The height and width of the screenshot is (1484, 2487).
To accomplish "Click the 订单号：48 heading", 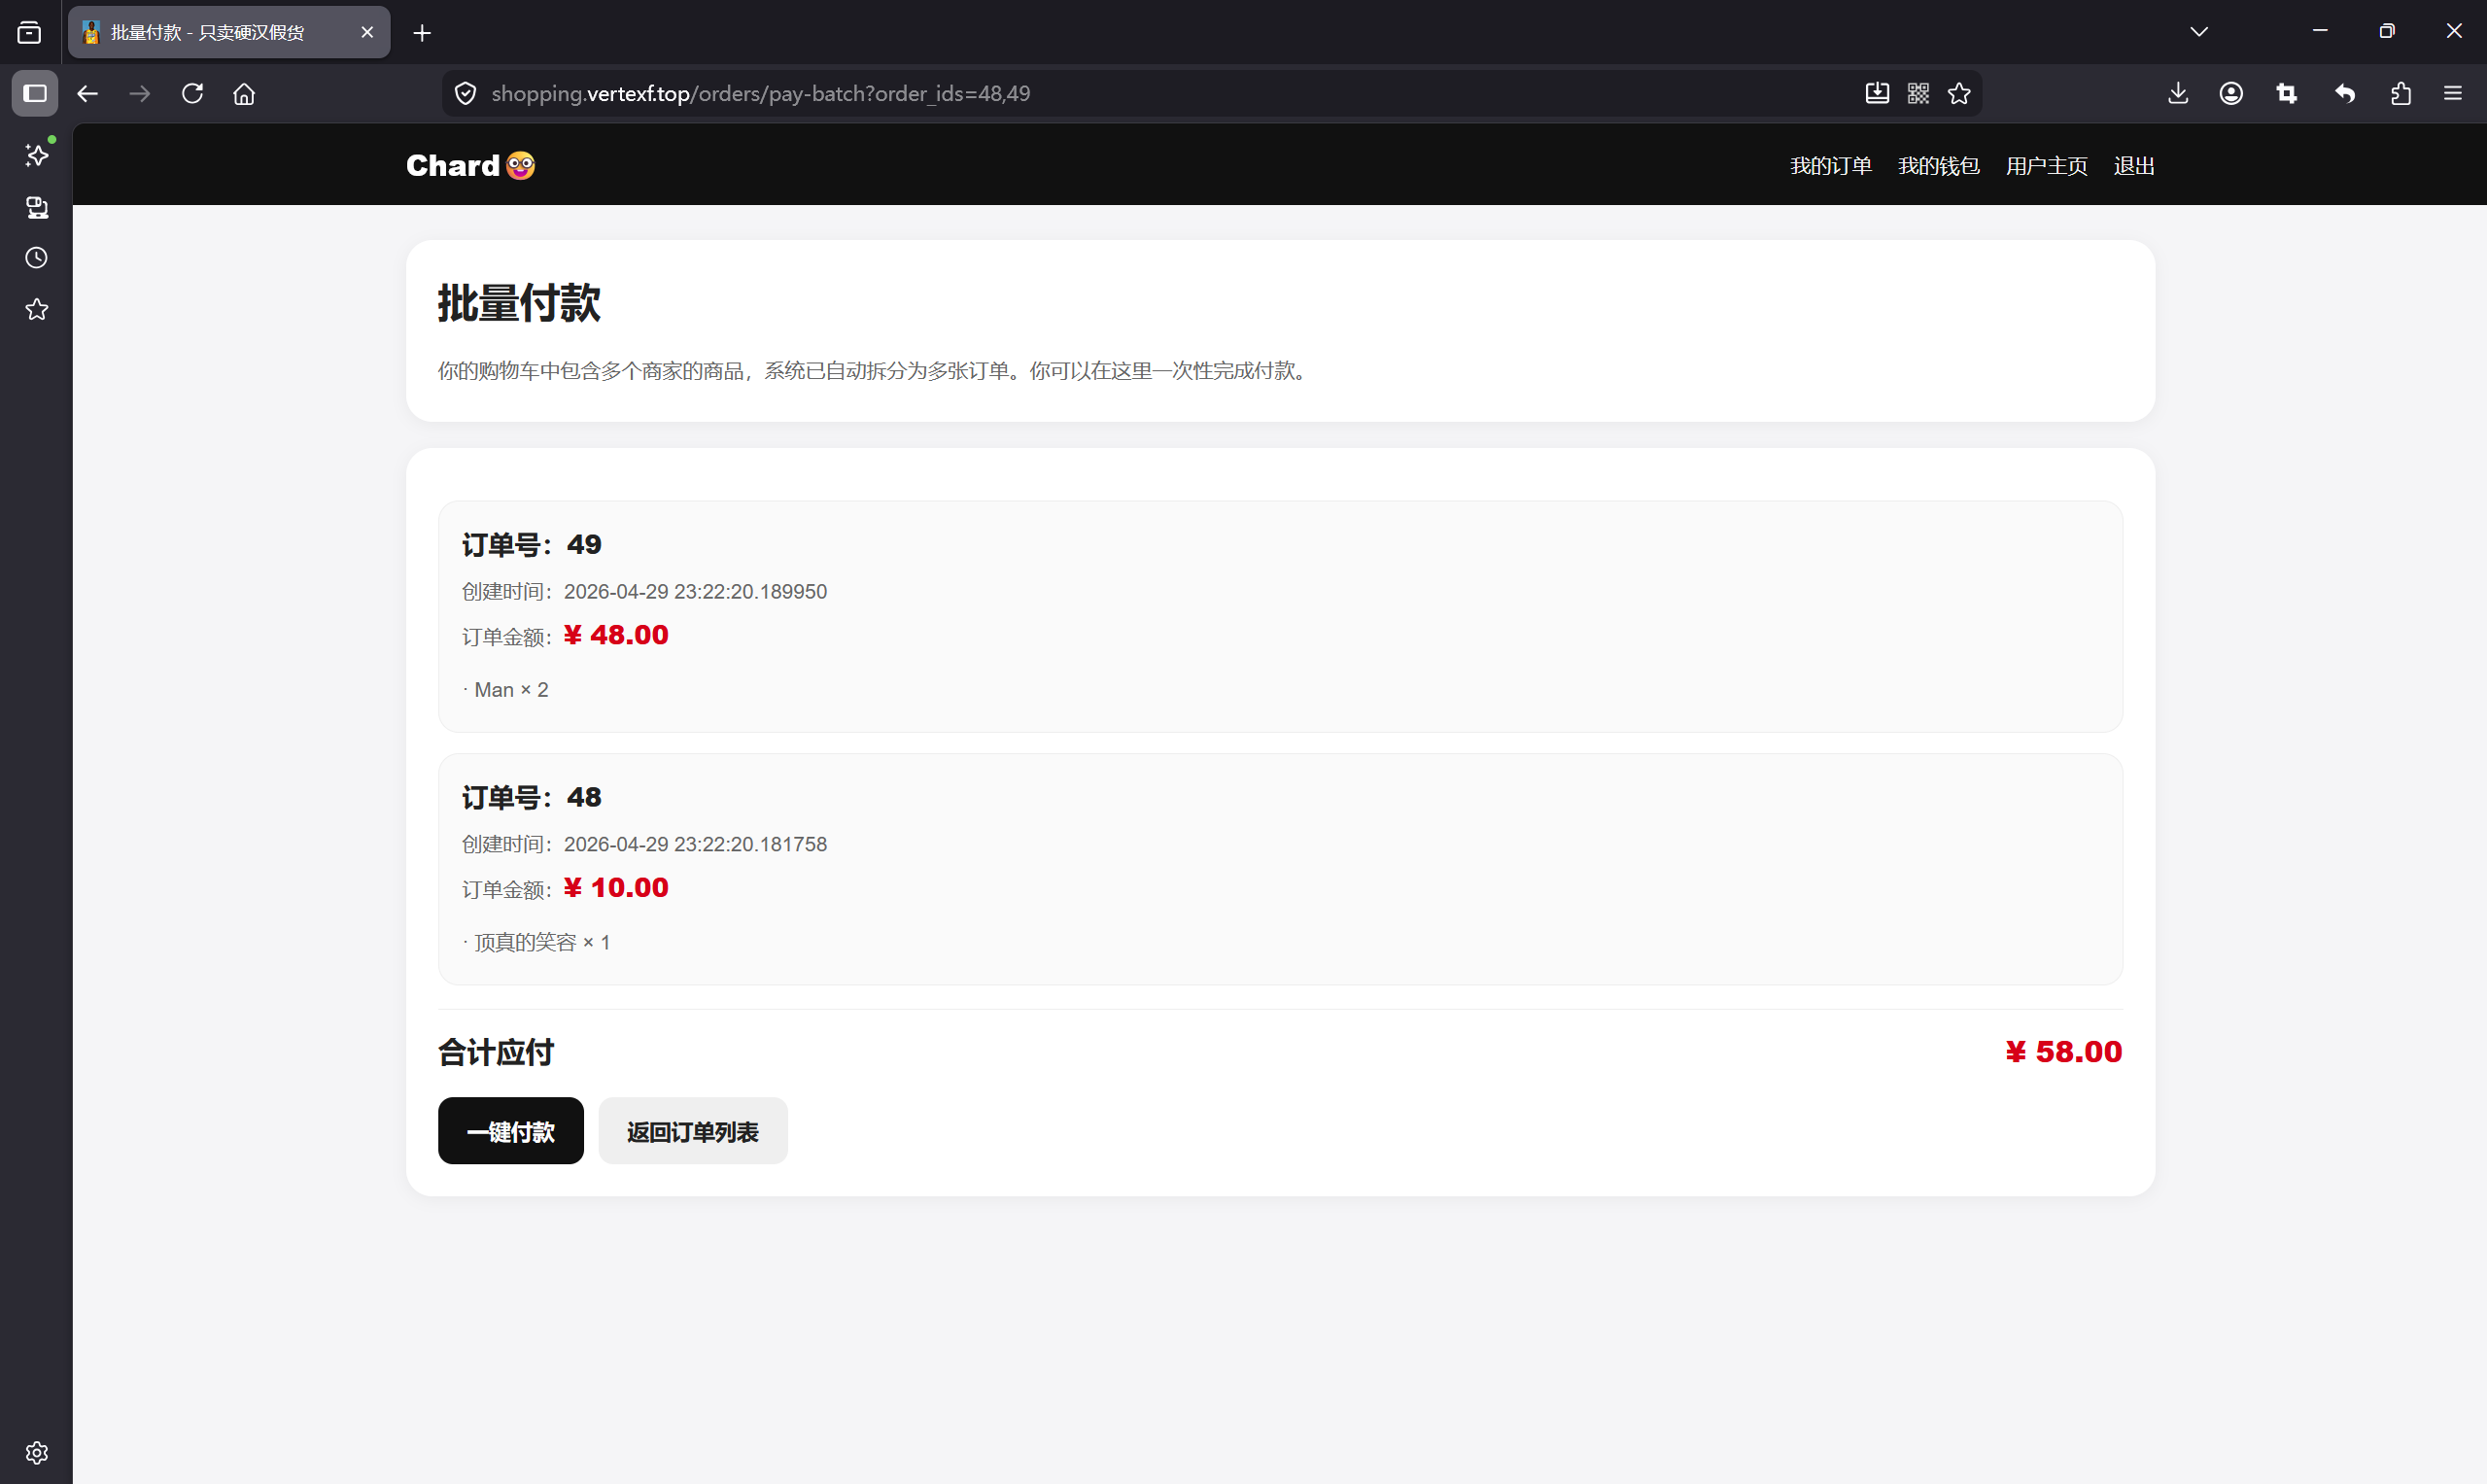I will 531,797.
